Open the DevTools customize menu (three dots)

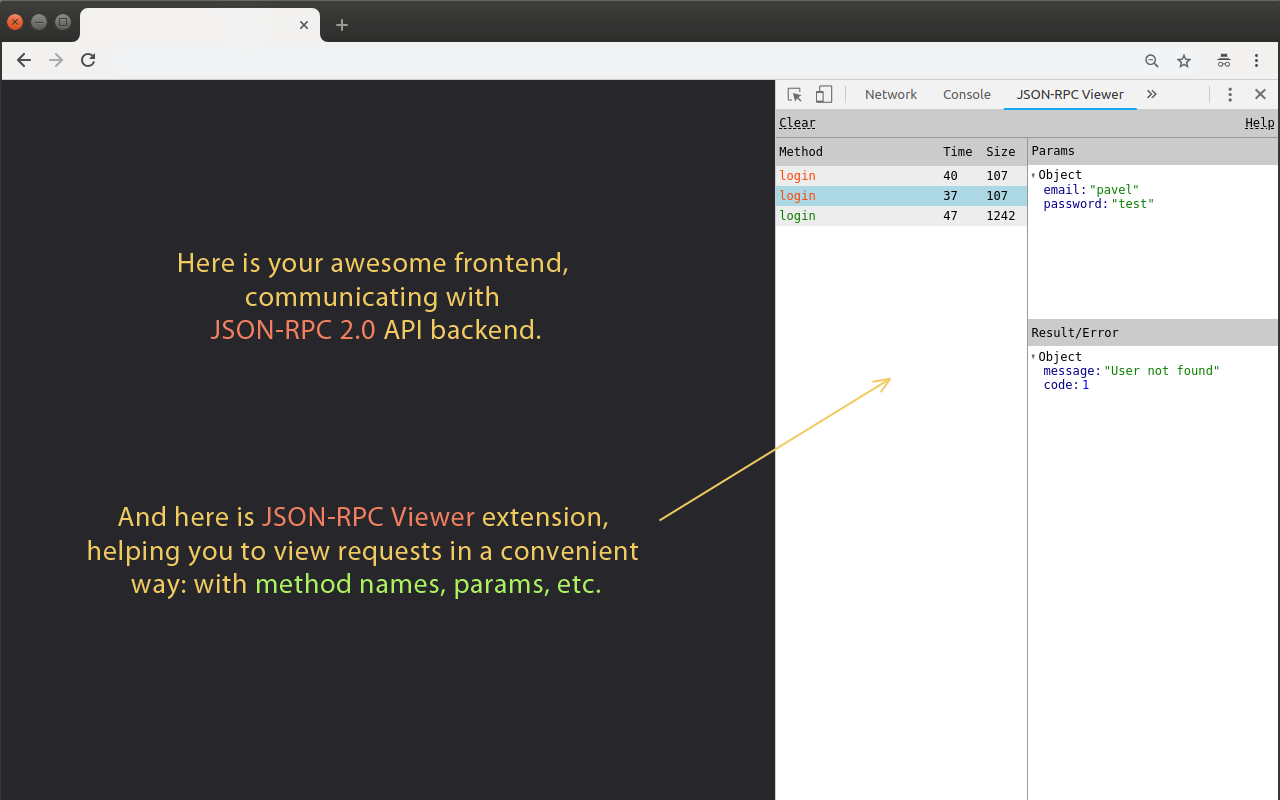point(1230,93)
